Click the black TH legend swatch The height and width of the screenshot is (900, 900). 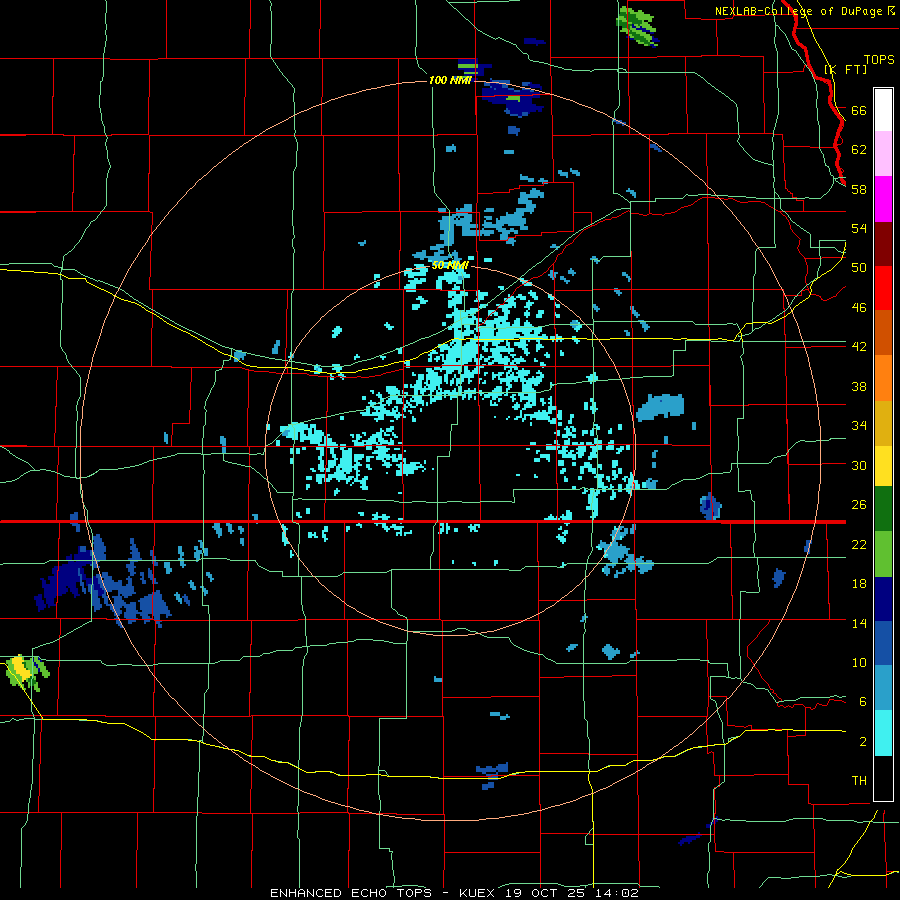click(x=883, y=778)
